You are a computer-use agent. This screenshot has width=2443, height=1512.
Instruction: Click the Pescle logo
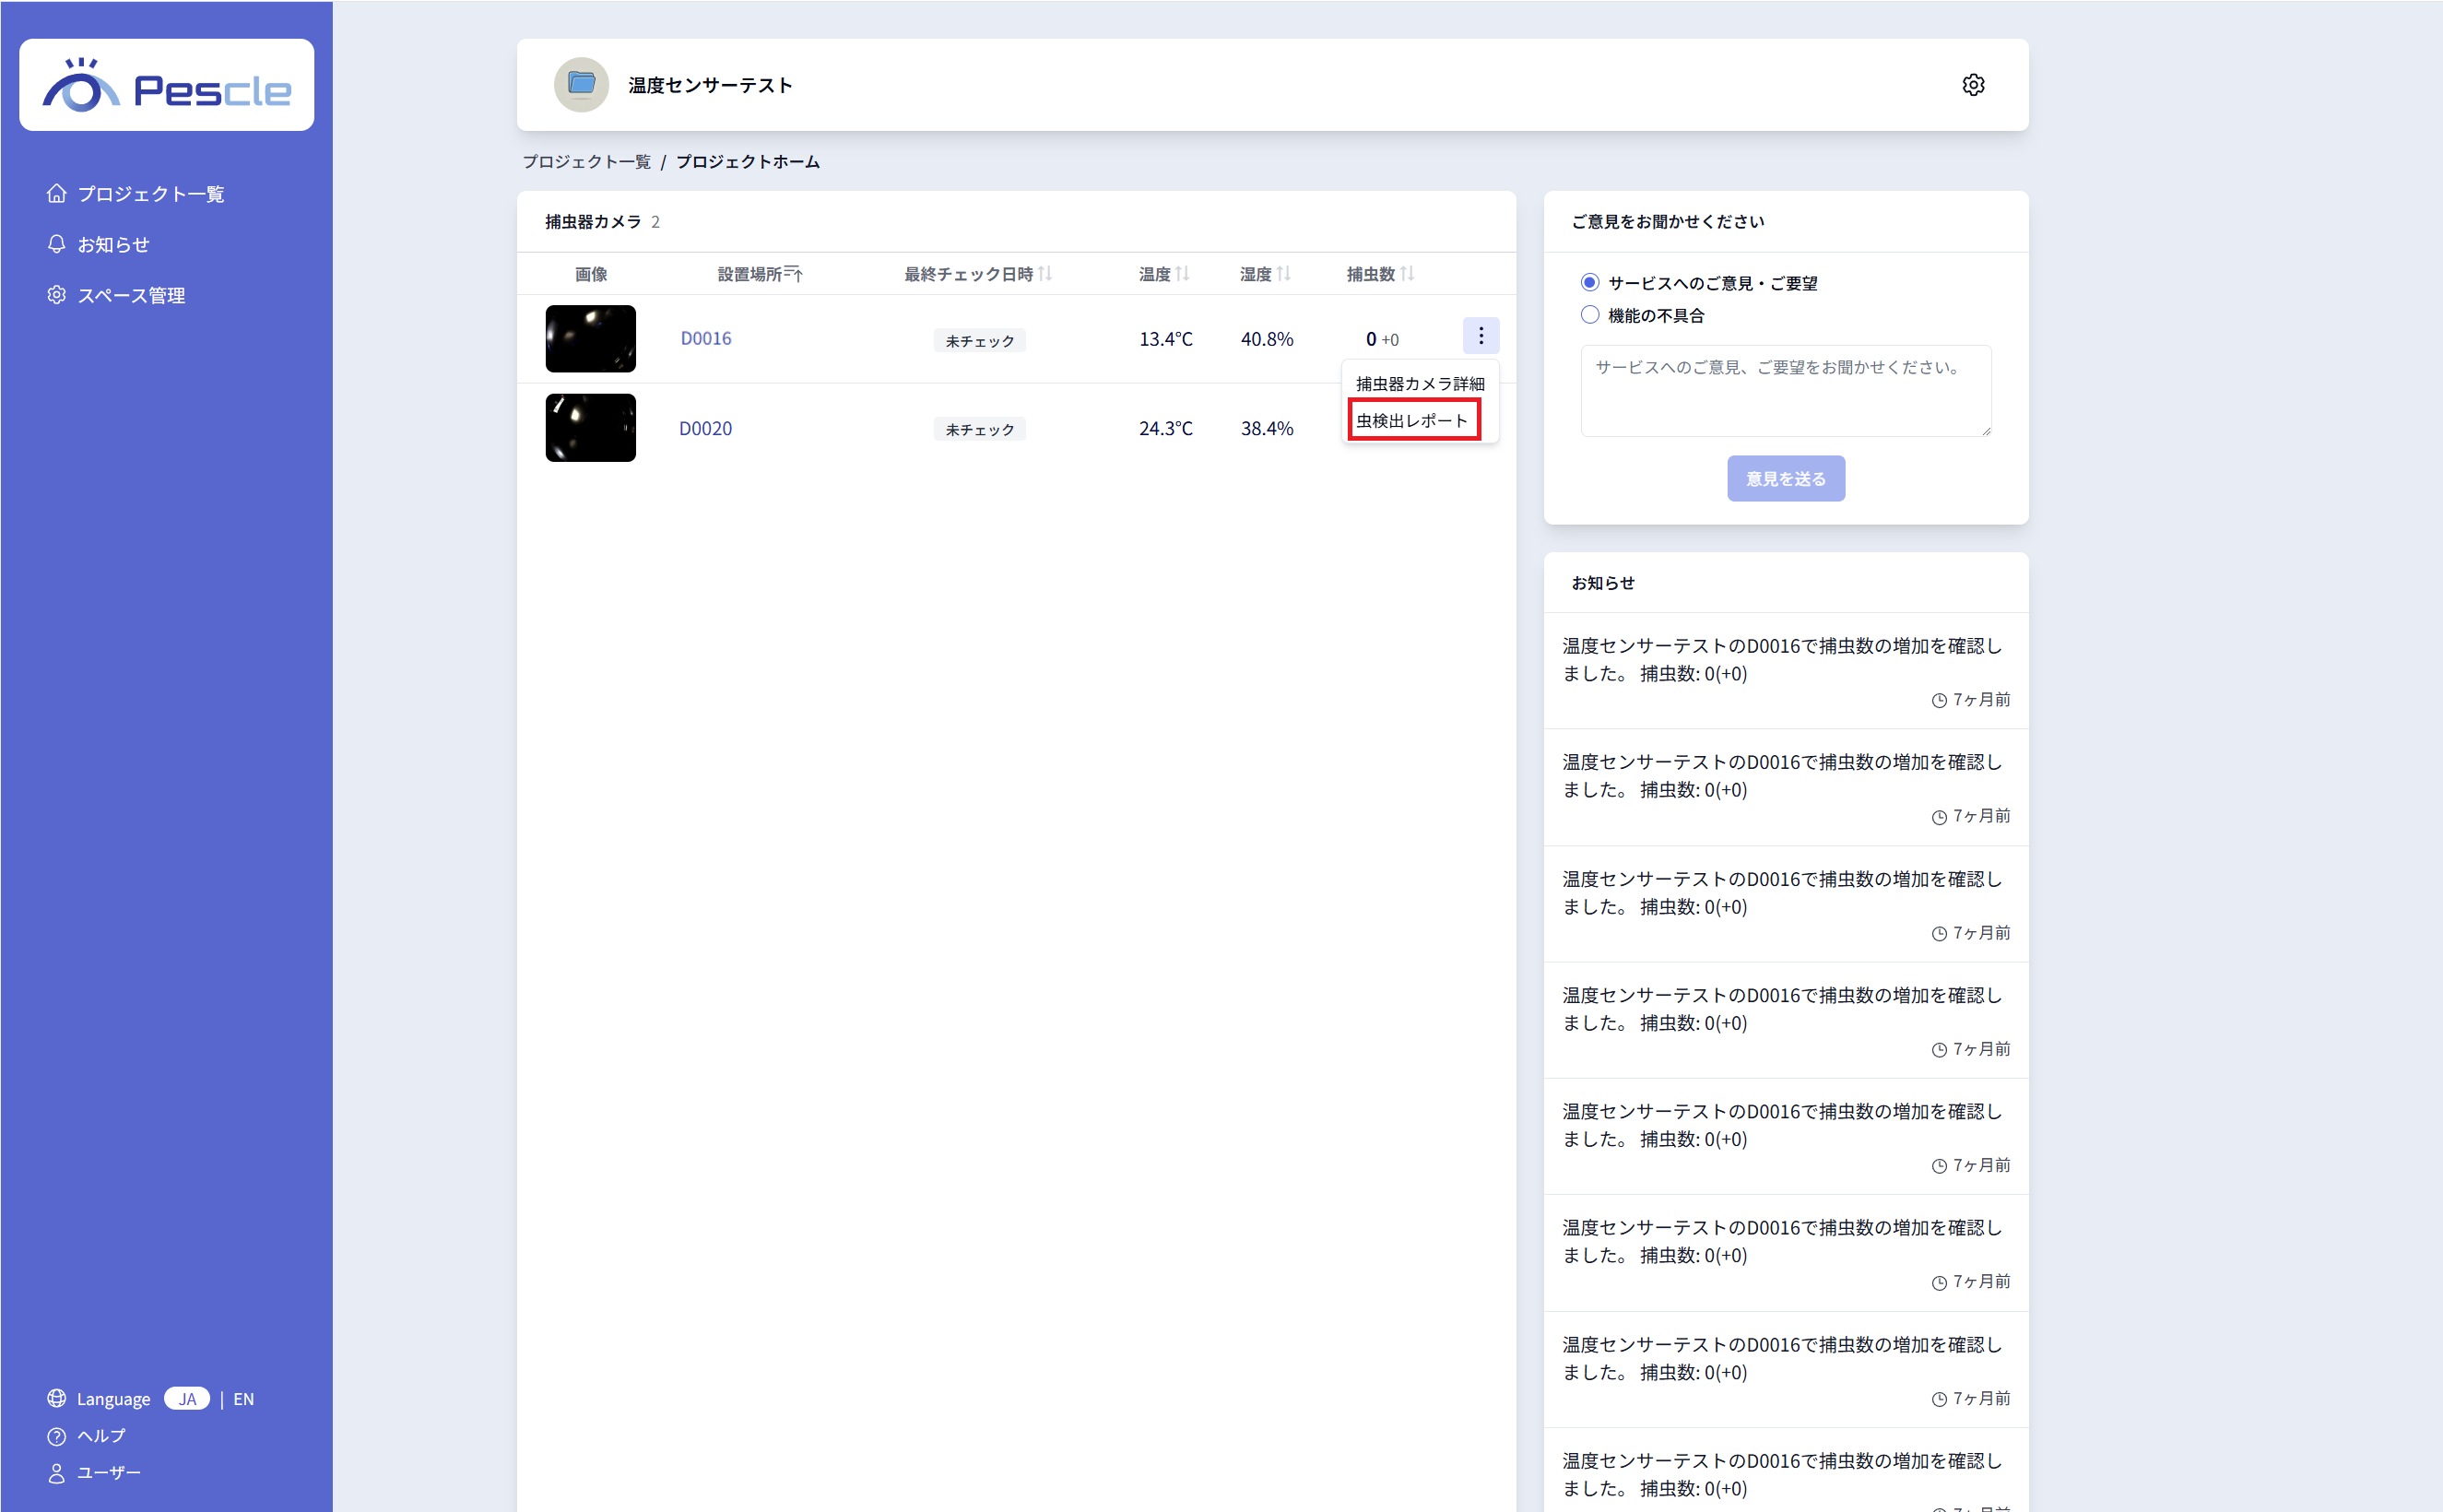tap(166, 86)
